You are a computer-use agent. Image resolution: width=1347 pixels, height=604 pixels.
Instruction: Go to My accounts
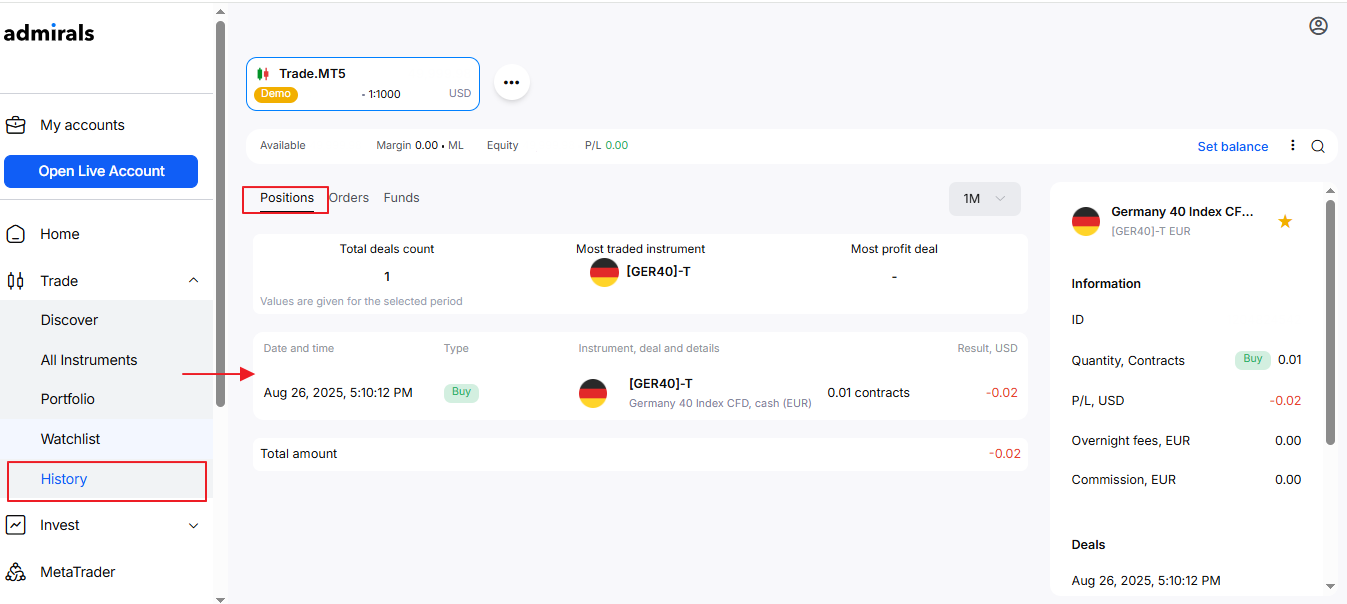(x=82, y=125)
